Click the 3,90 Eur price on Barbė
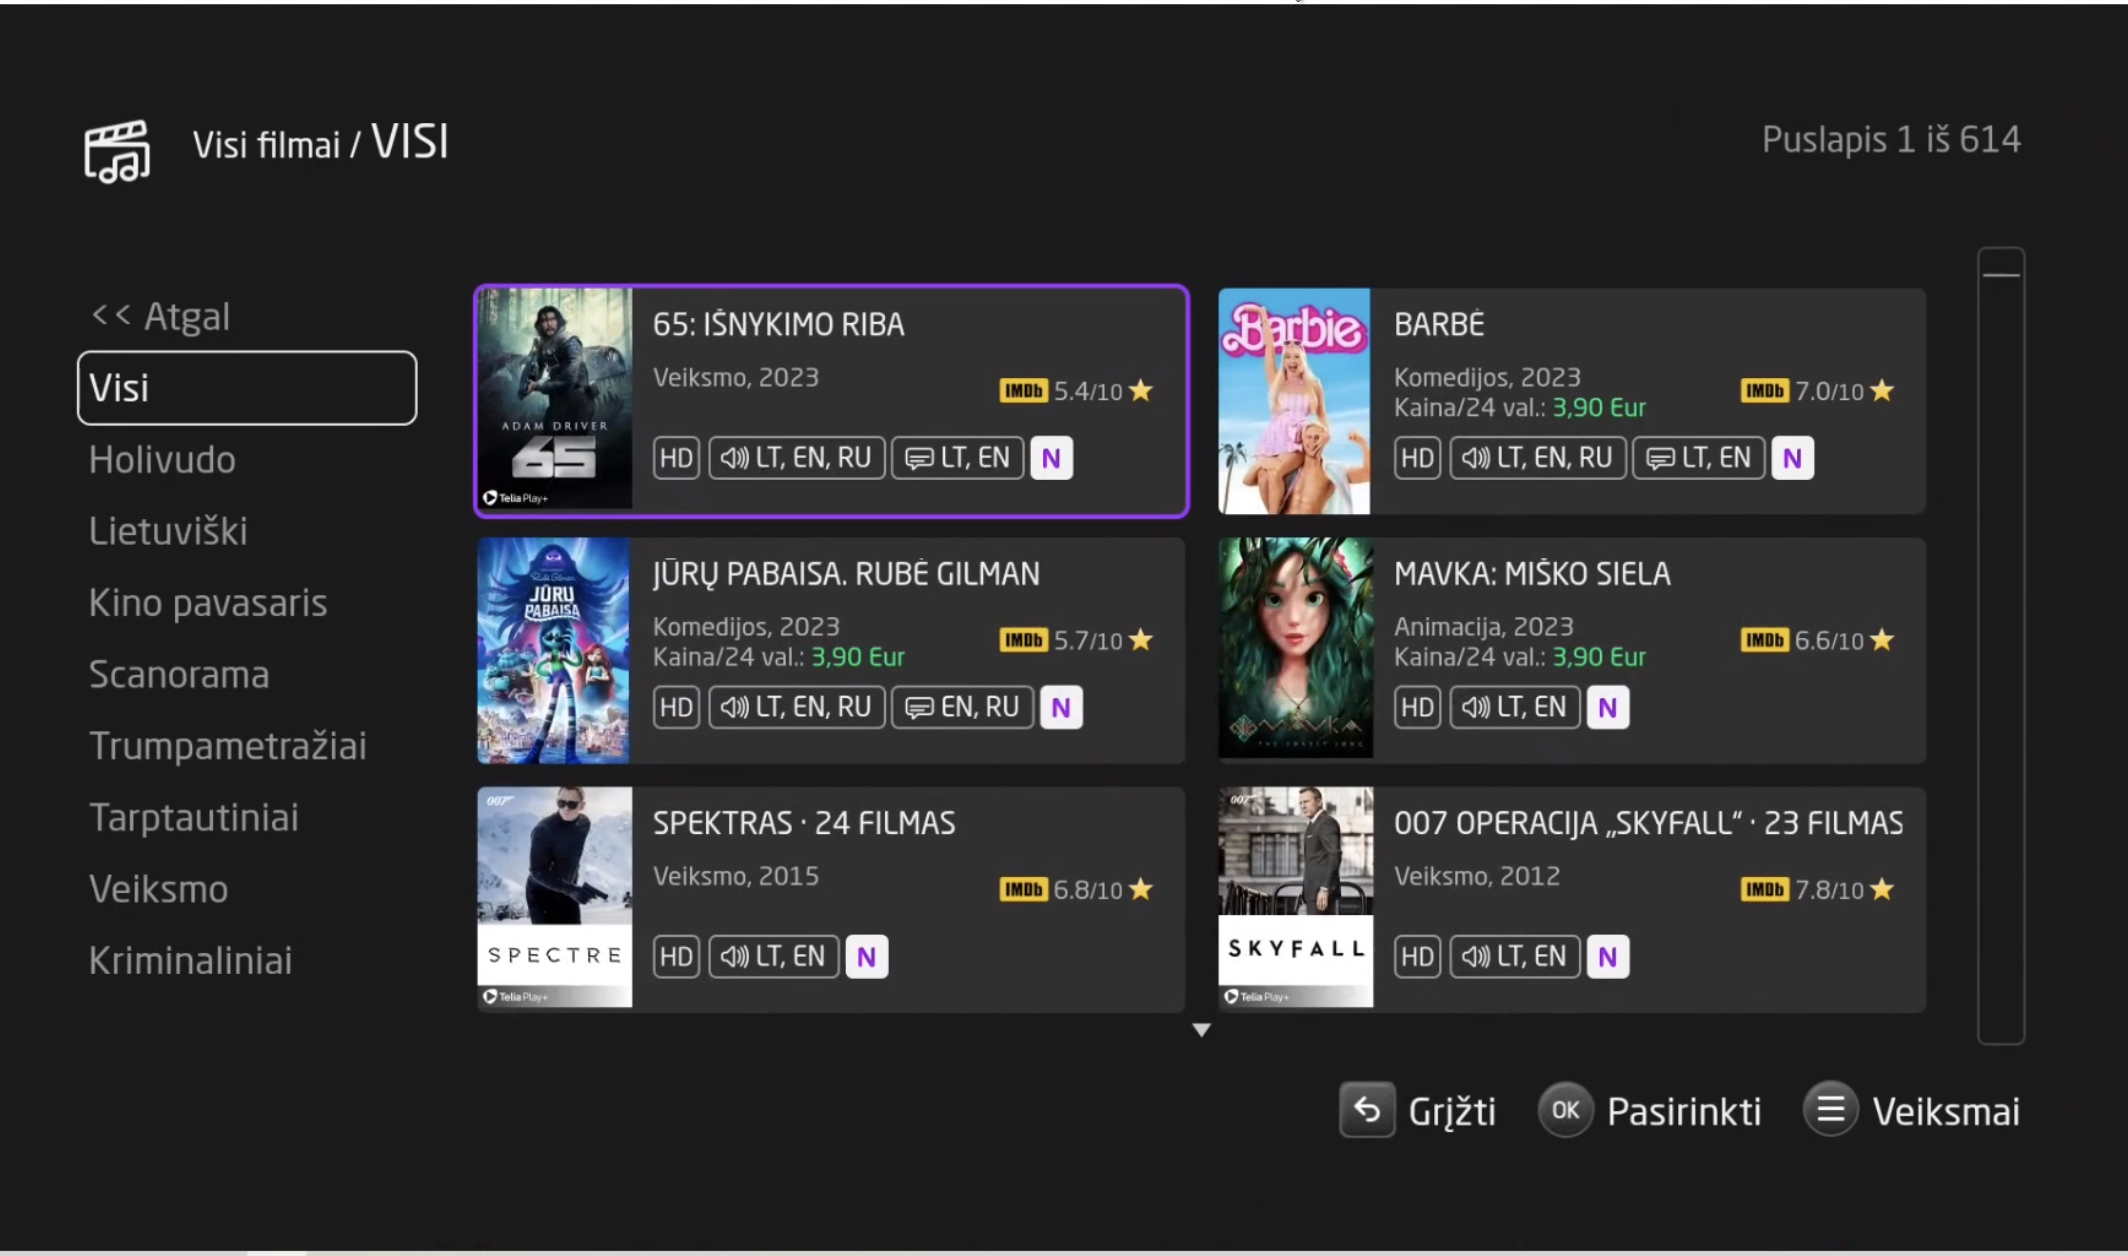This screenshot has height=1256, width=2128. [1599, 408]
